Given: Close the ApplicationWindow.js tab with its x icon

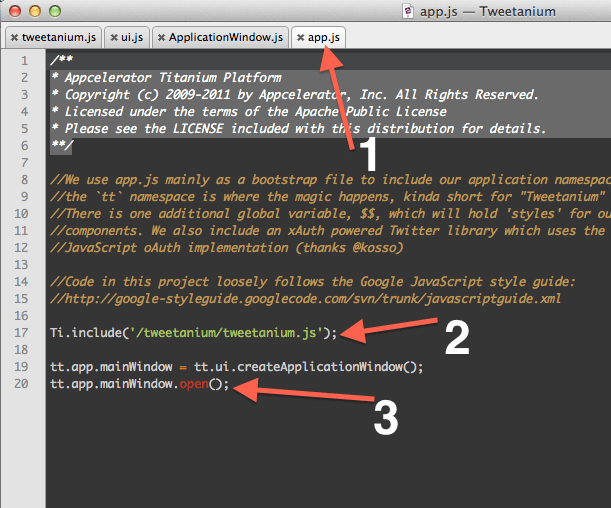Looking at the screenshot, I should pyautogui.click(x=161, y=37).
